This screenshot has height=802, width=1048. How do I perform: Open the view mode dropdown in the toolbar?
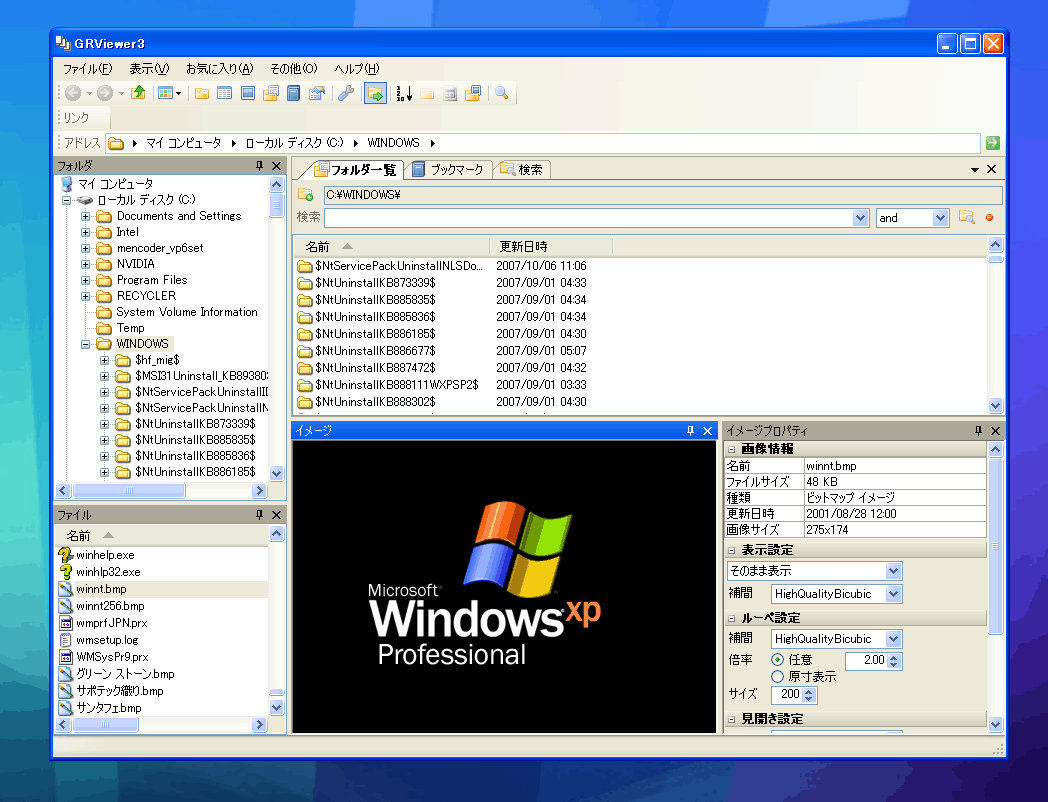(178, 94)
